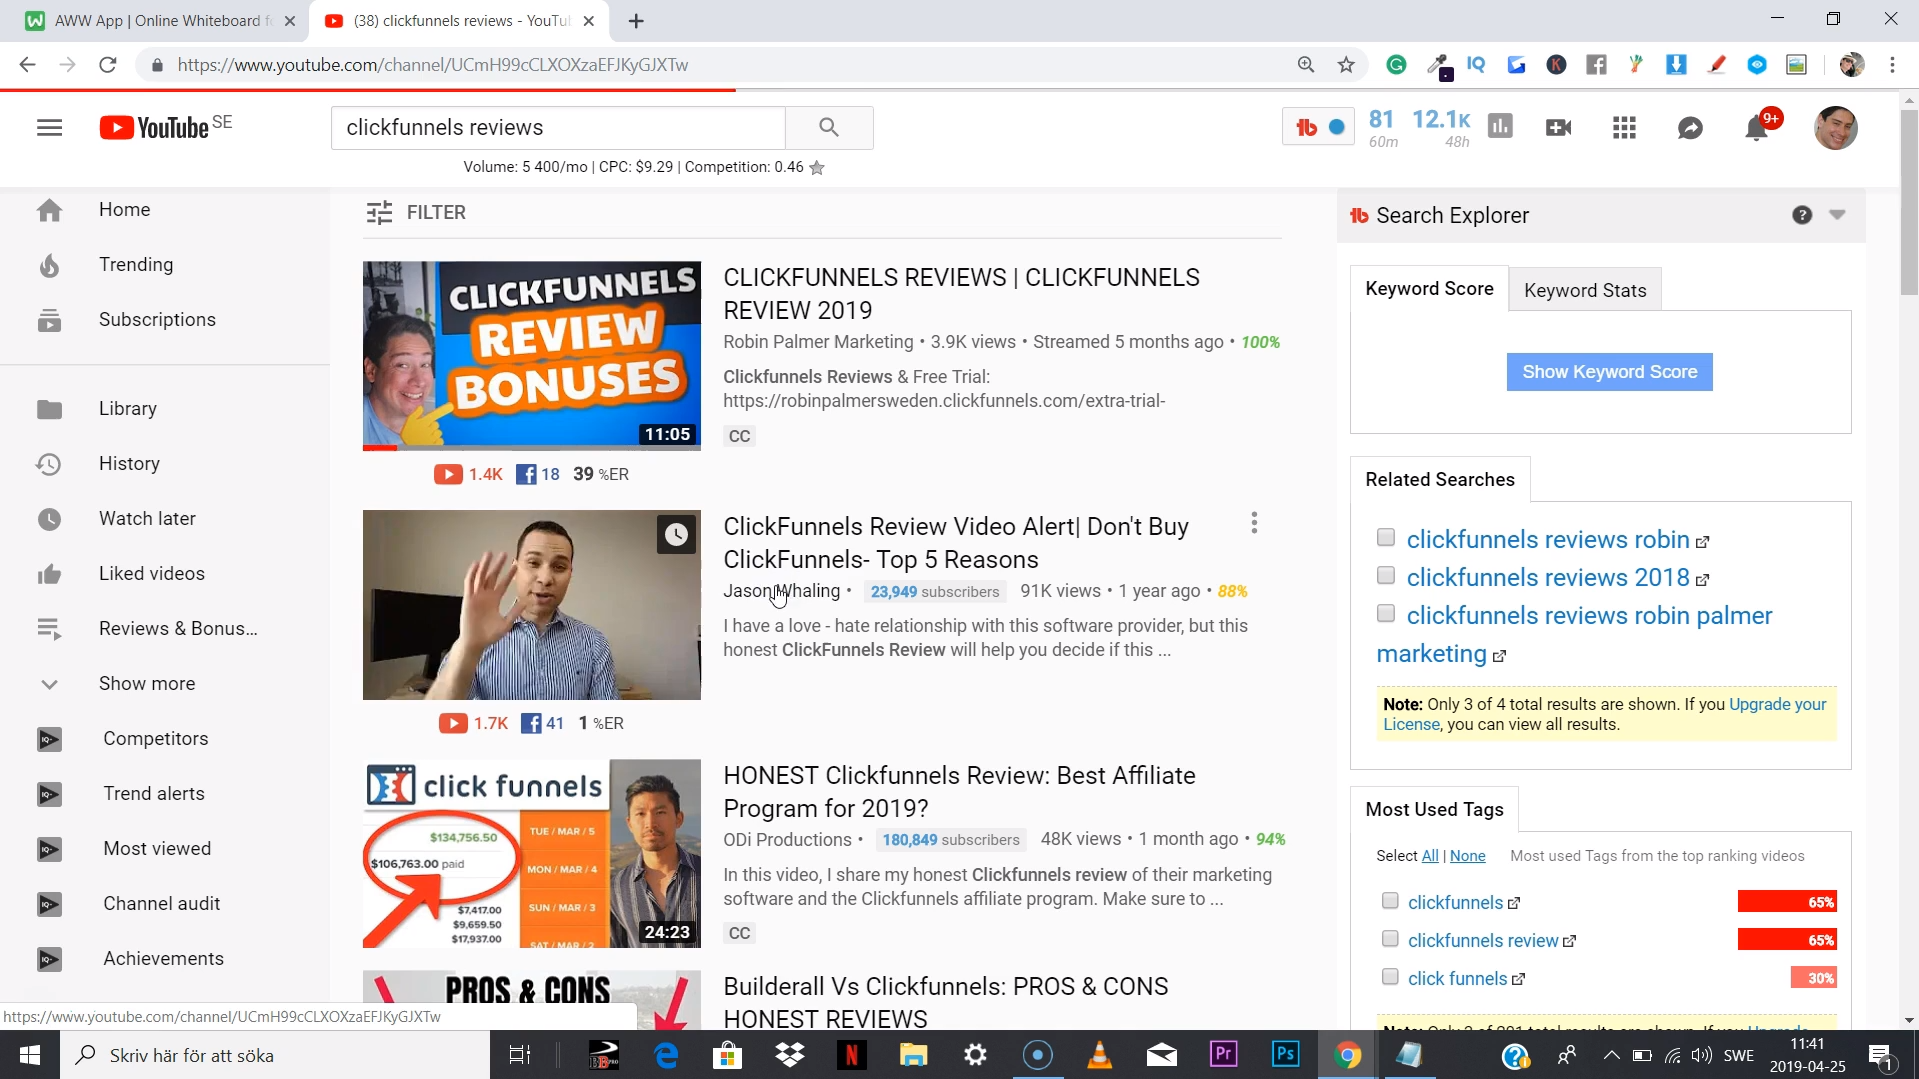This screenshot has width=1919, height=1079.
Task: Check 'clickfunnels reviews robin palmer marketing' box
Action: (x=1386, y=614)
